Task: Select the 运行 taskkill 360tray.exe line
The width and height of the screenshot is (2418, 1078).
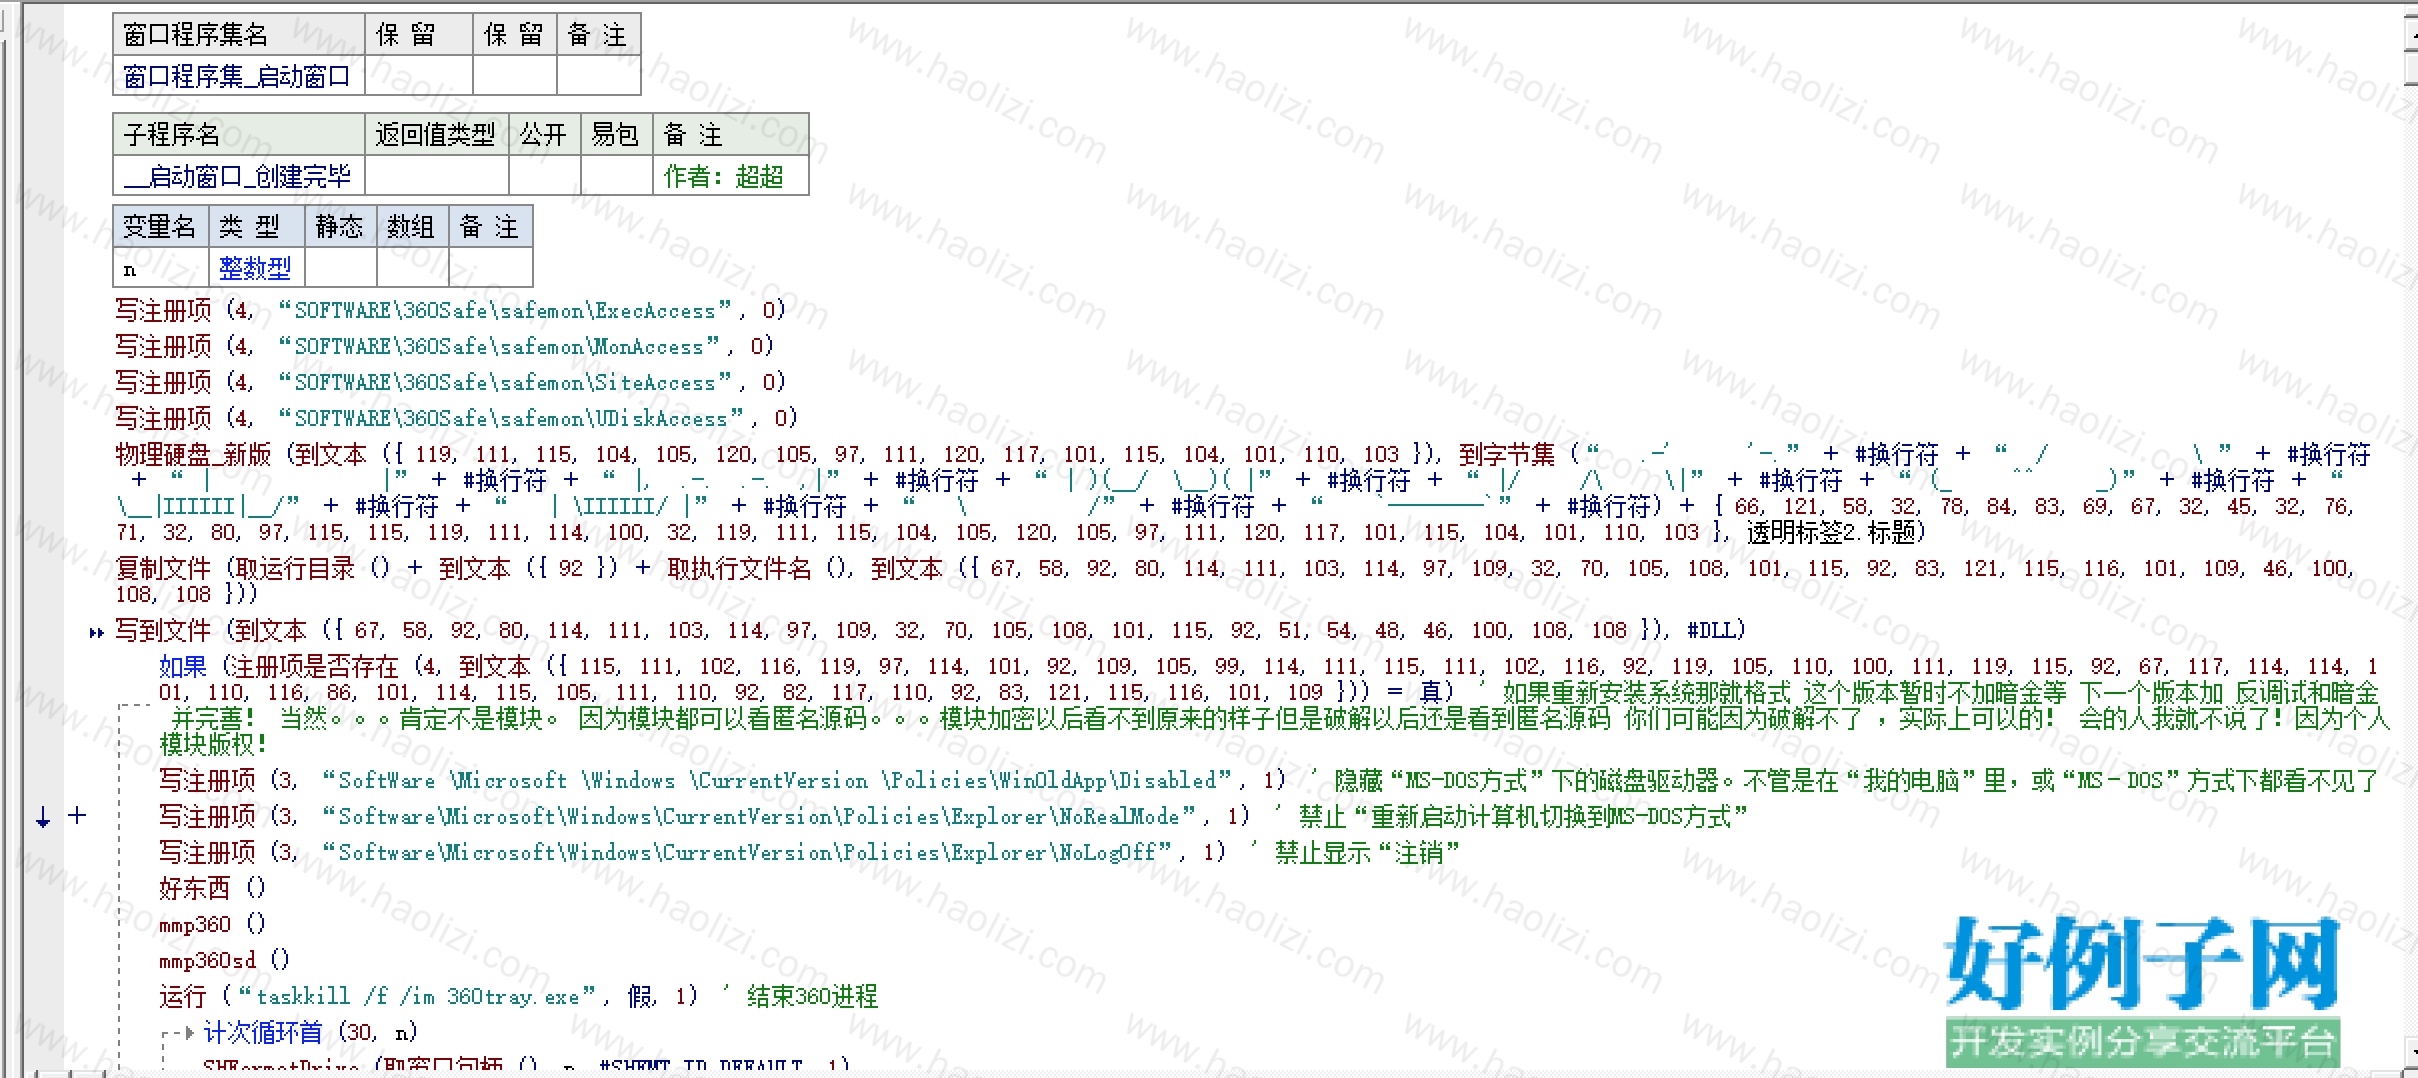Action: pos(428,996)
